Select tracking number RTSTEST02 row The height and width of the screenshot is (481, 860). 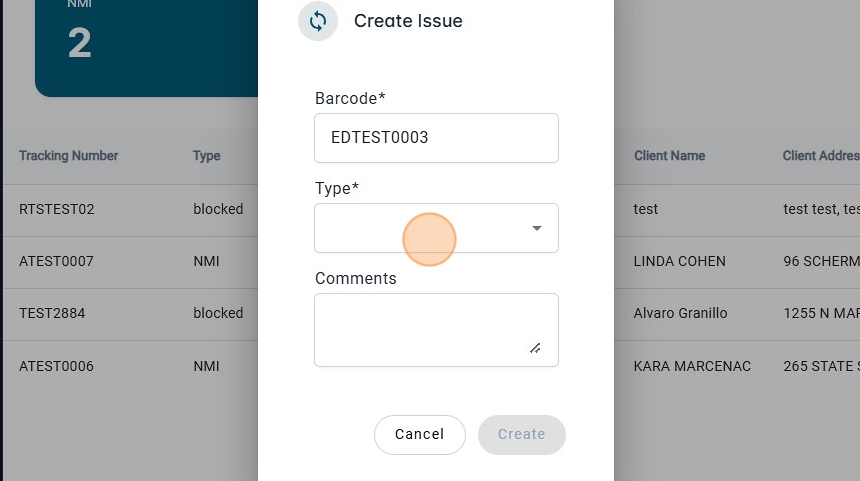pyautogui.click(x=56, y=209)
